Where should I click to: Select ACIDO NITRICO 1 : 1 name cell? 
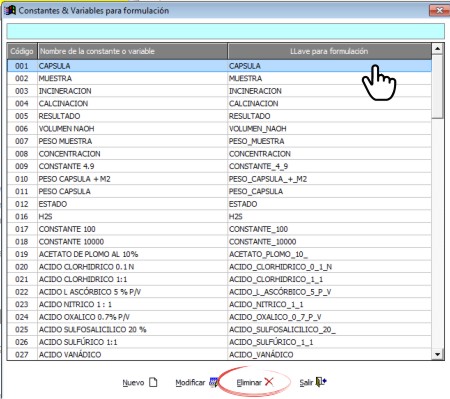click(132, 304)
